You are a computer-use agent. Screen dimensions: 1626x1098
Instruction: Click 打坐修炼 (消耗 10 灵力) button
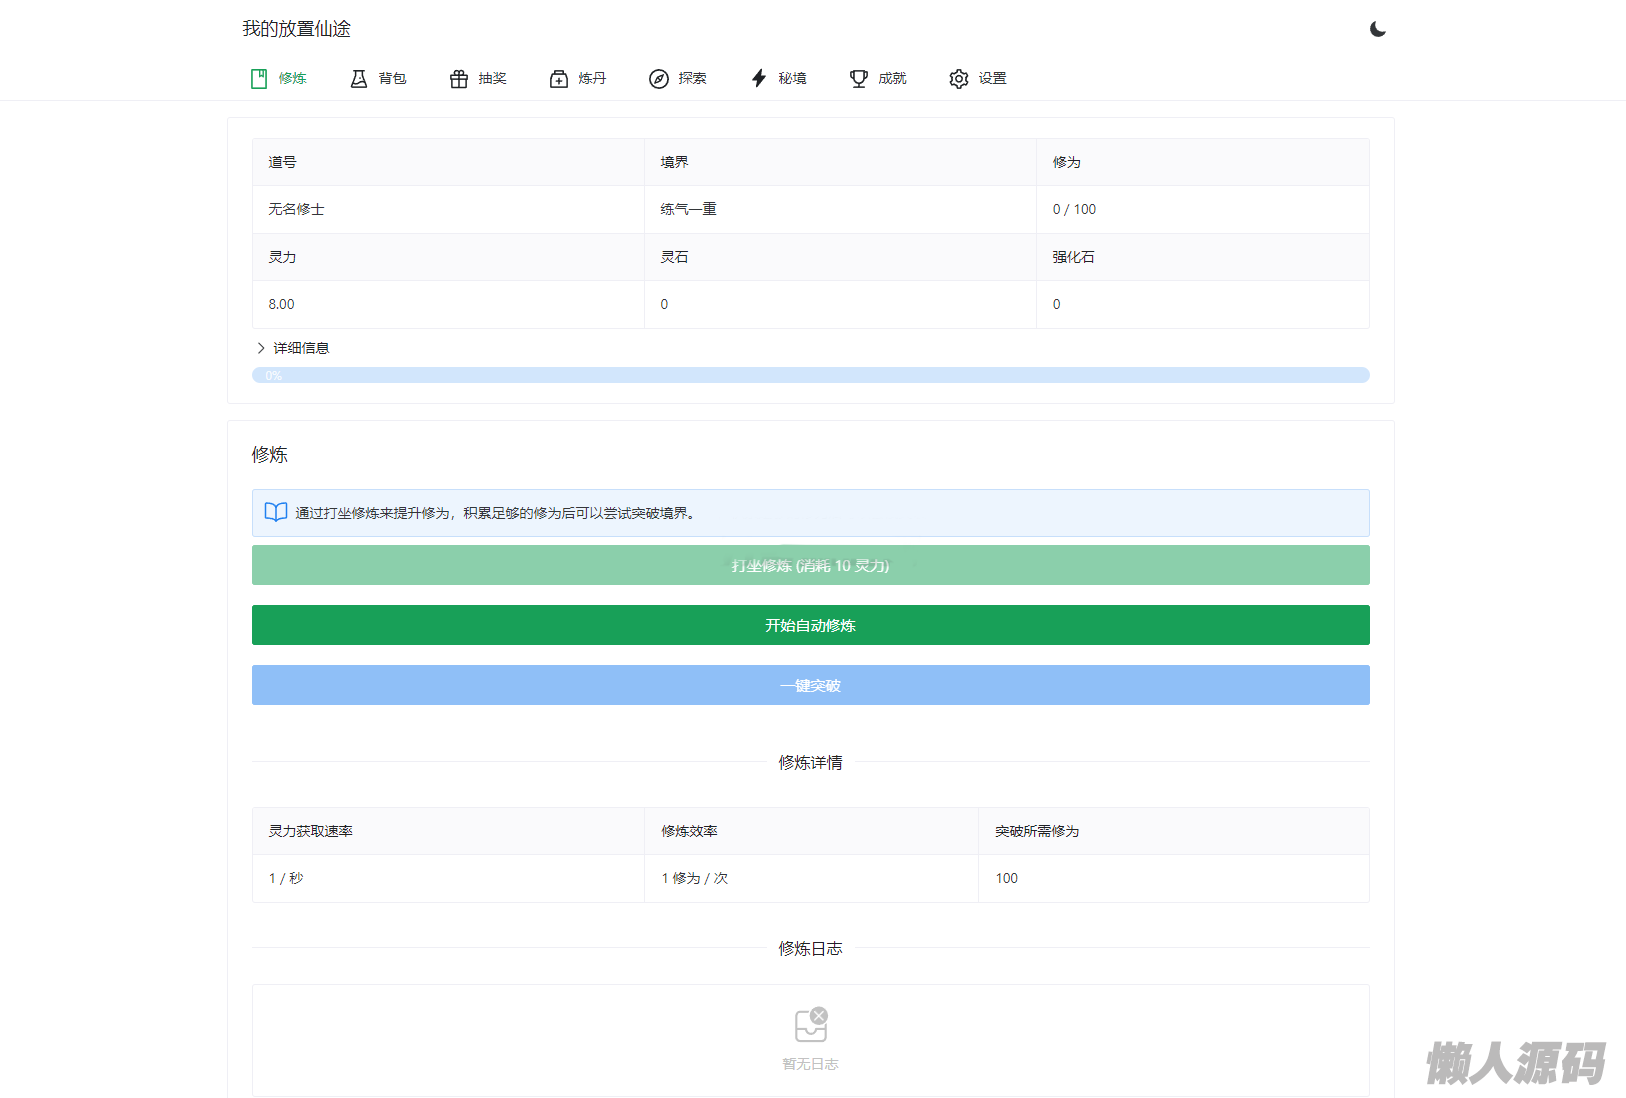point(810,565)
